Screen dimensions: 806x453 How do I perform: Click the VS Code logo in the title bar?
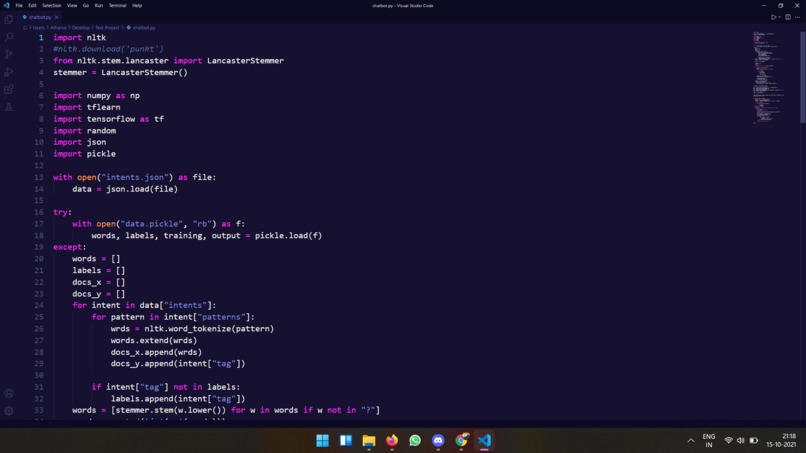tap(7, 6)
